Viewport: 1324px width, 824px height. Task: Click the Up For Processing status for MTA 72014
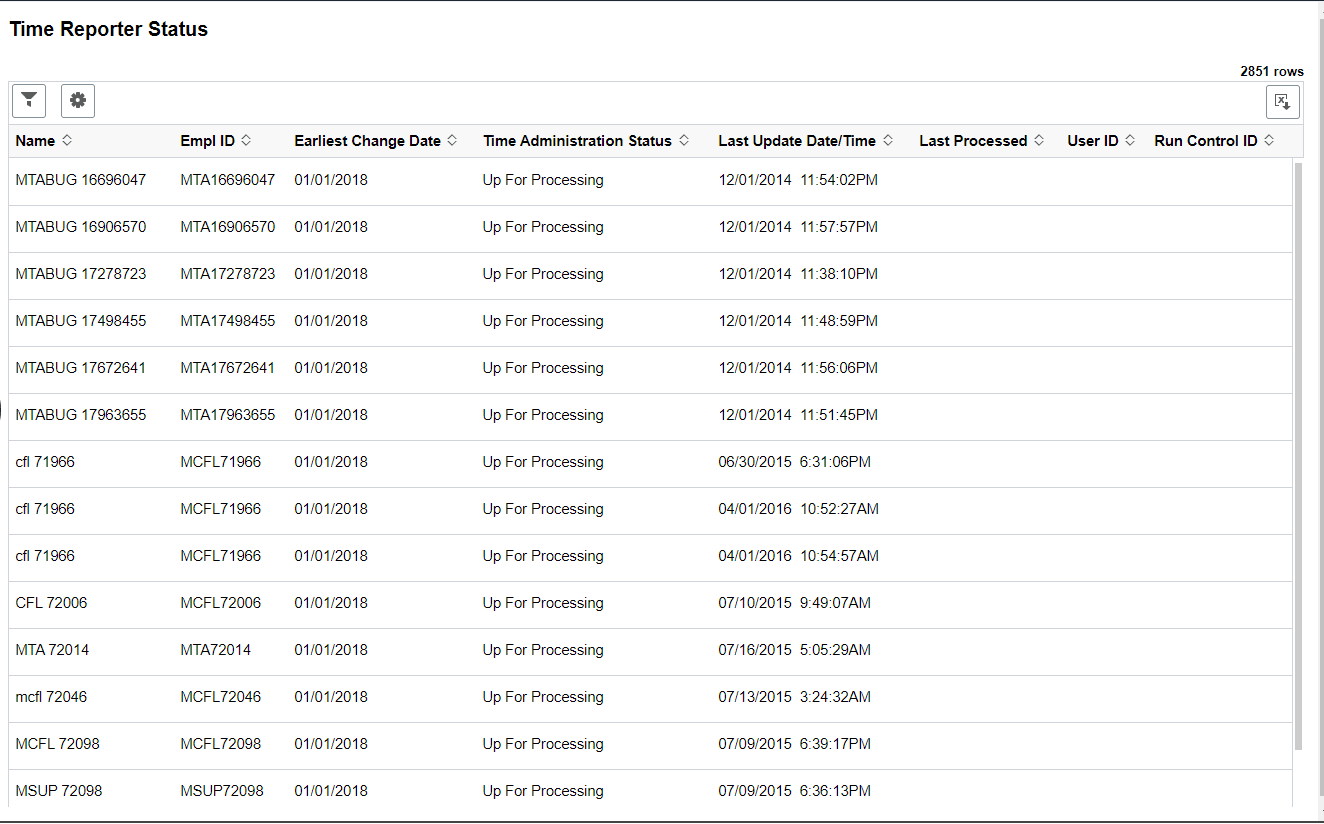(542, 649)
